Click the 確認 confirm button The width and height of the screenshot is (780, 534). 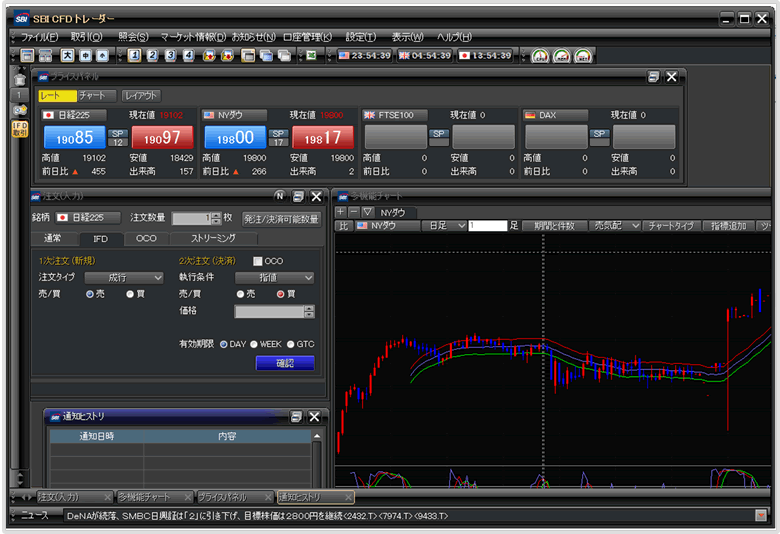(285, 363)
